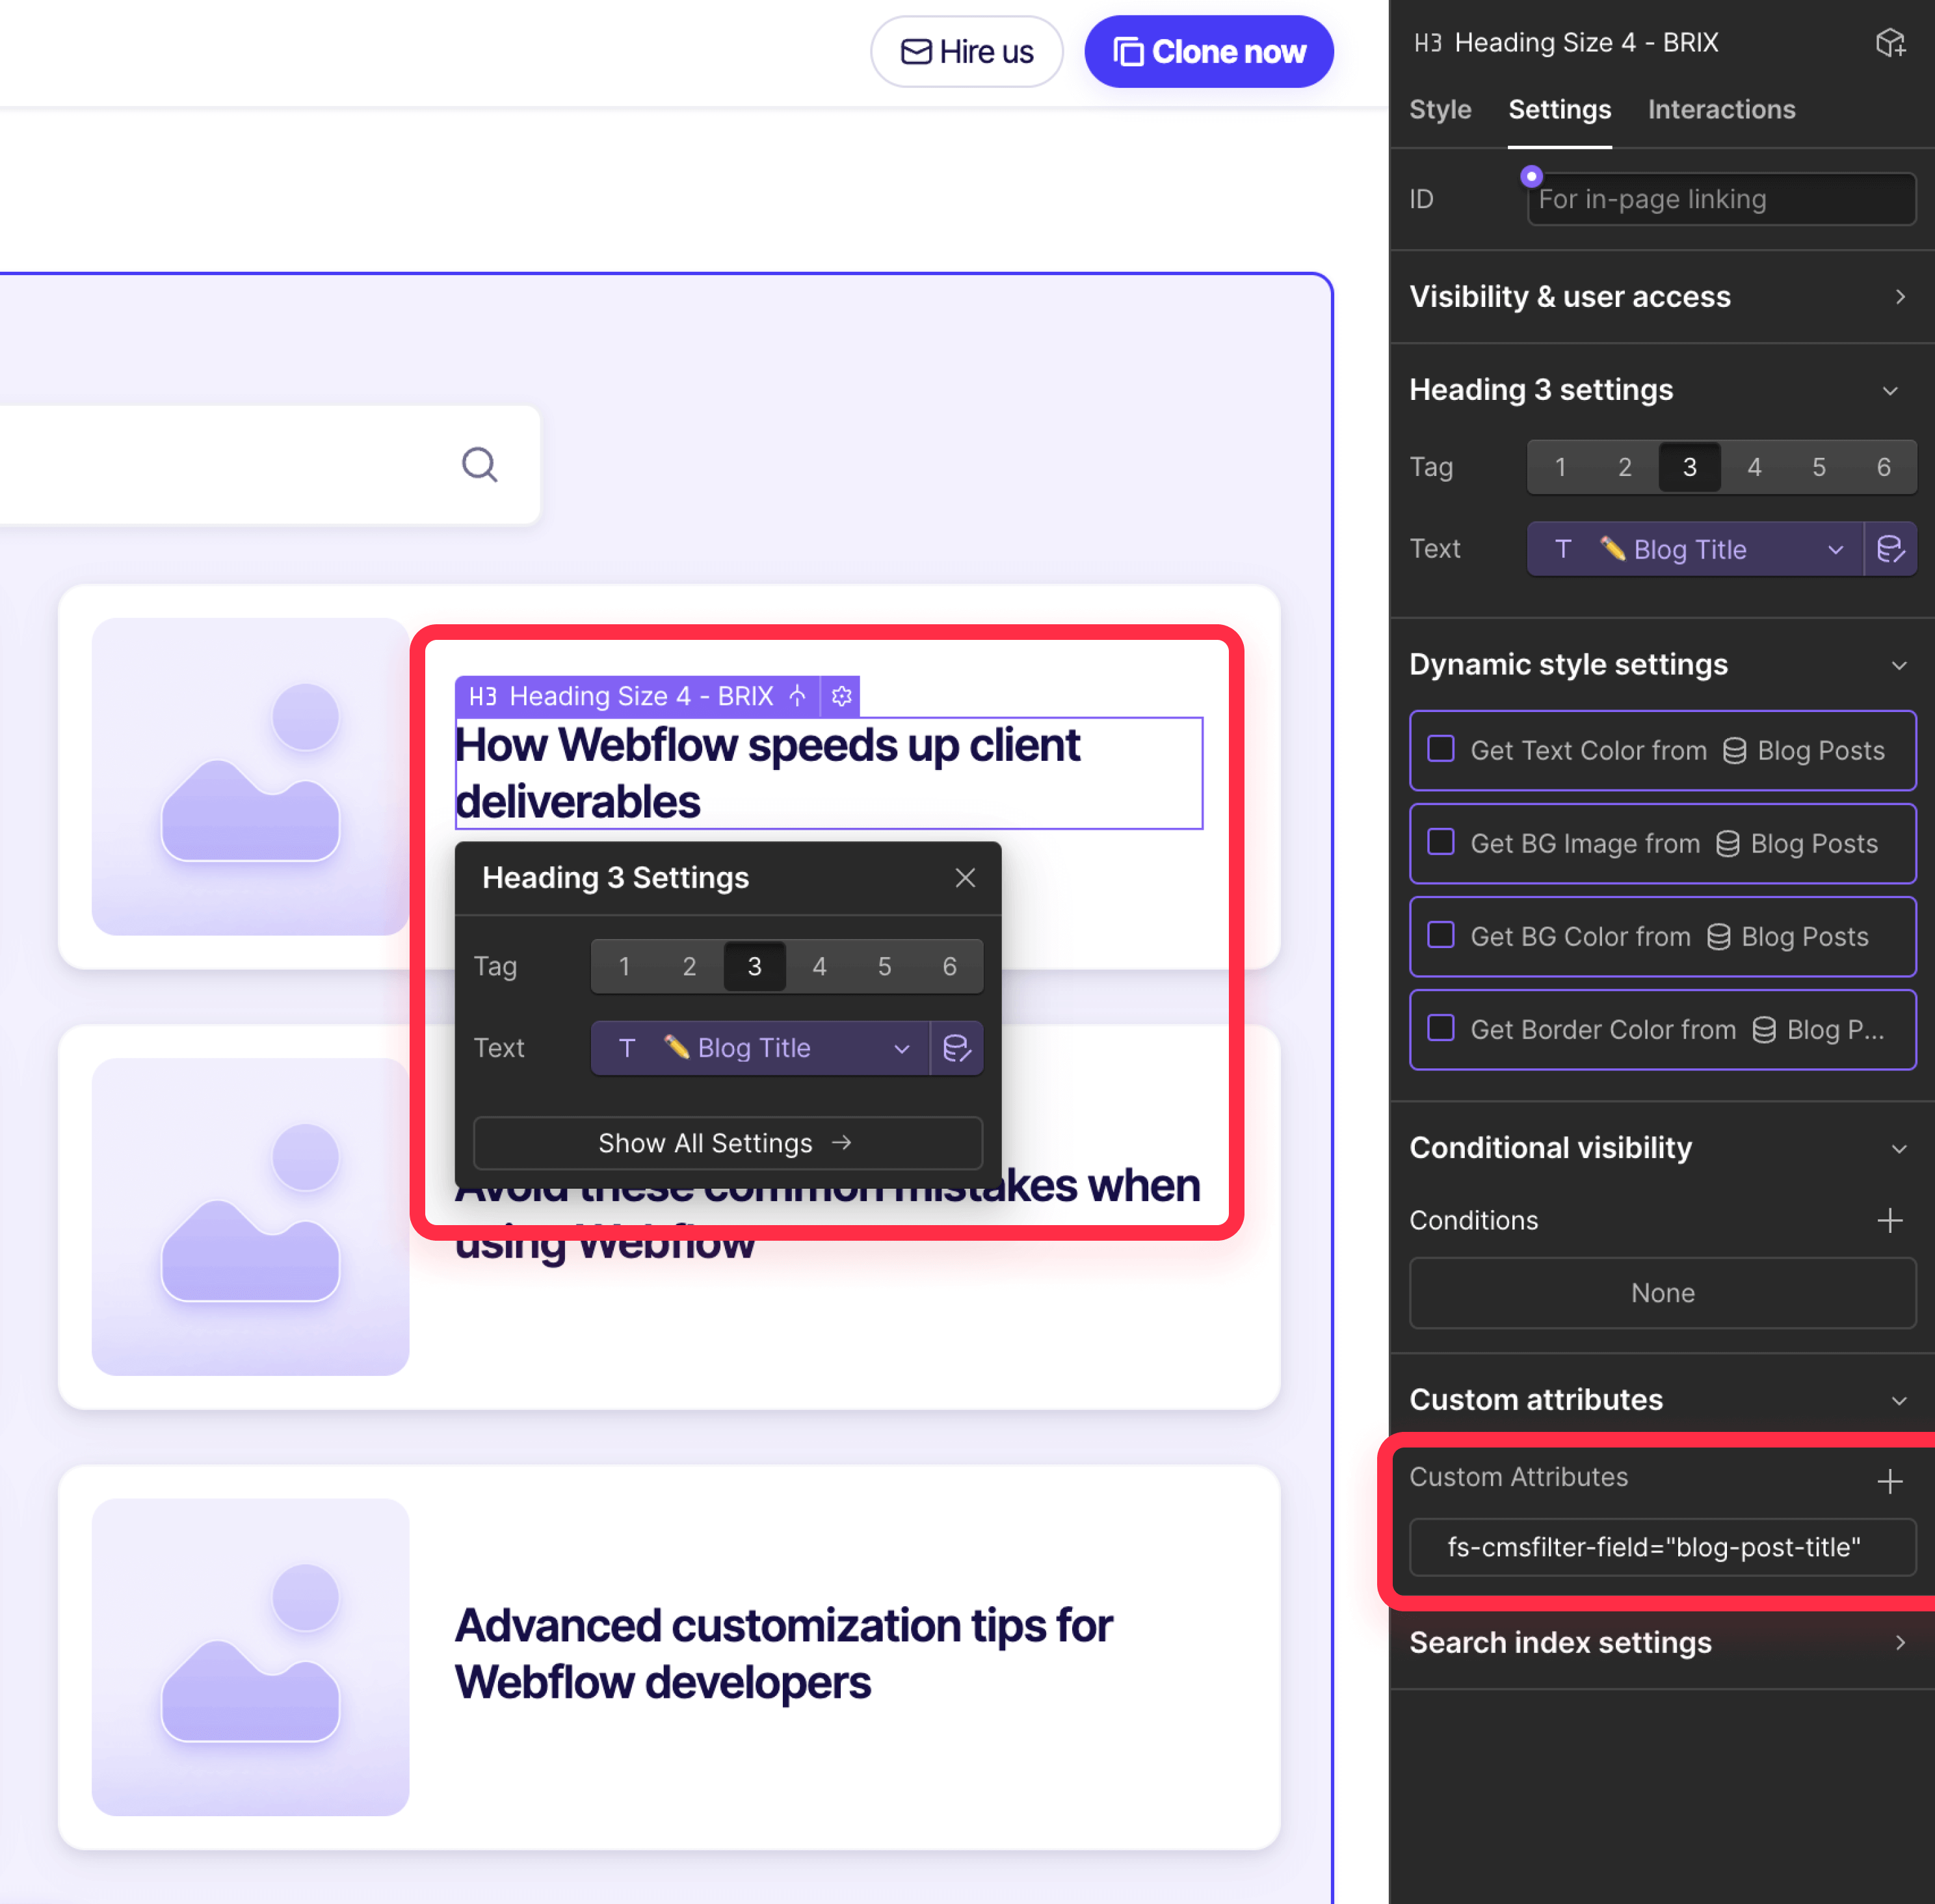Edit the fs-cmsfilter-field attribute entry
Screen dimensions: 1935x1904
1662,1547
